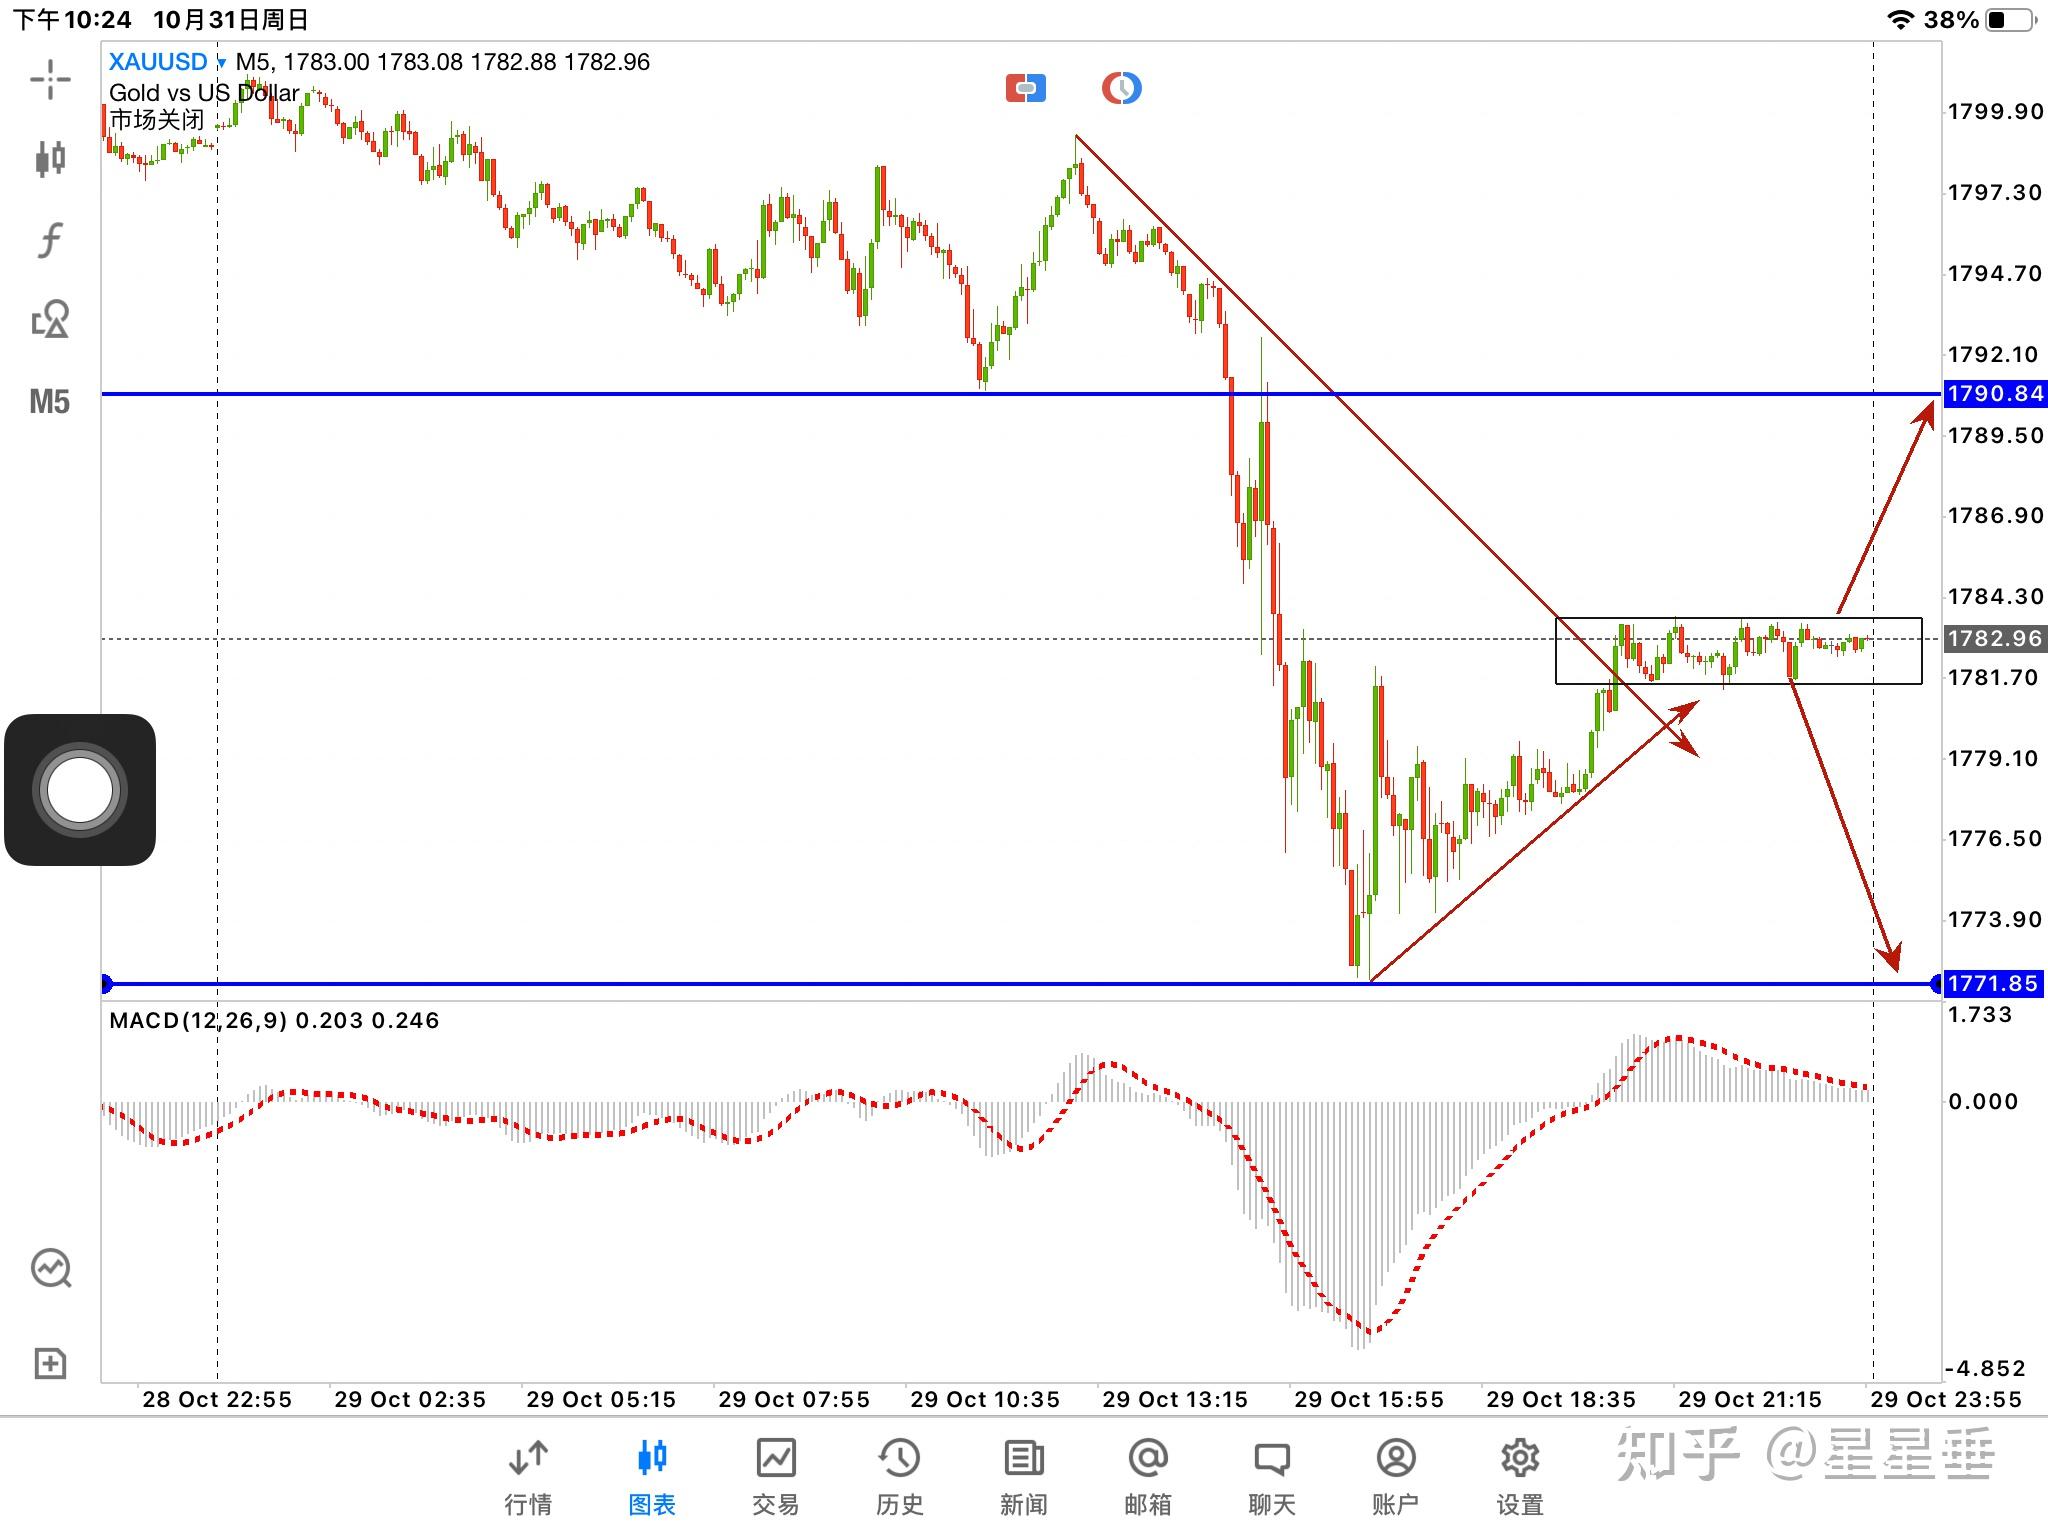
Task: Select the 1790.84 horizontal line price label
Action: point(1995,393)
